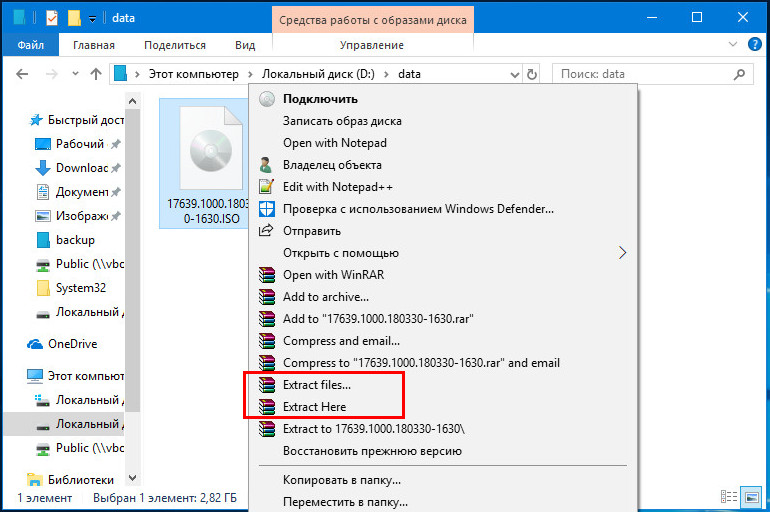This screenshot has height=512, width=770.
Task: Switch to details view layout icon
Action: 729,497
